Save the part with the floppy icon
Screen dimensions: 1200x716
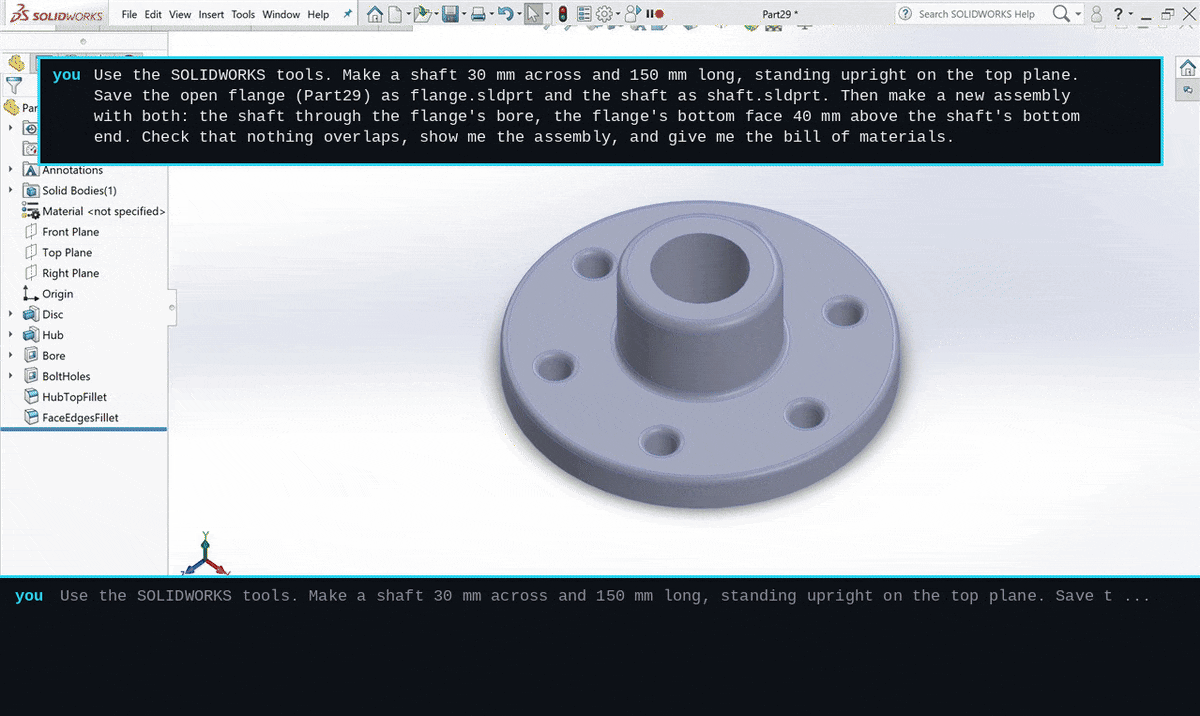point(450,14)
